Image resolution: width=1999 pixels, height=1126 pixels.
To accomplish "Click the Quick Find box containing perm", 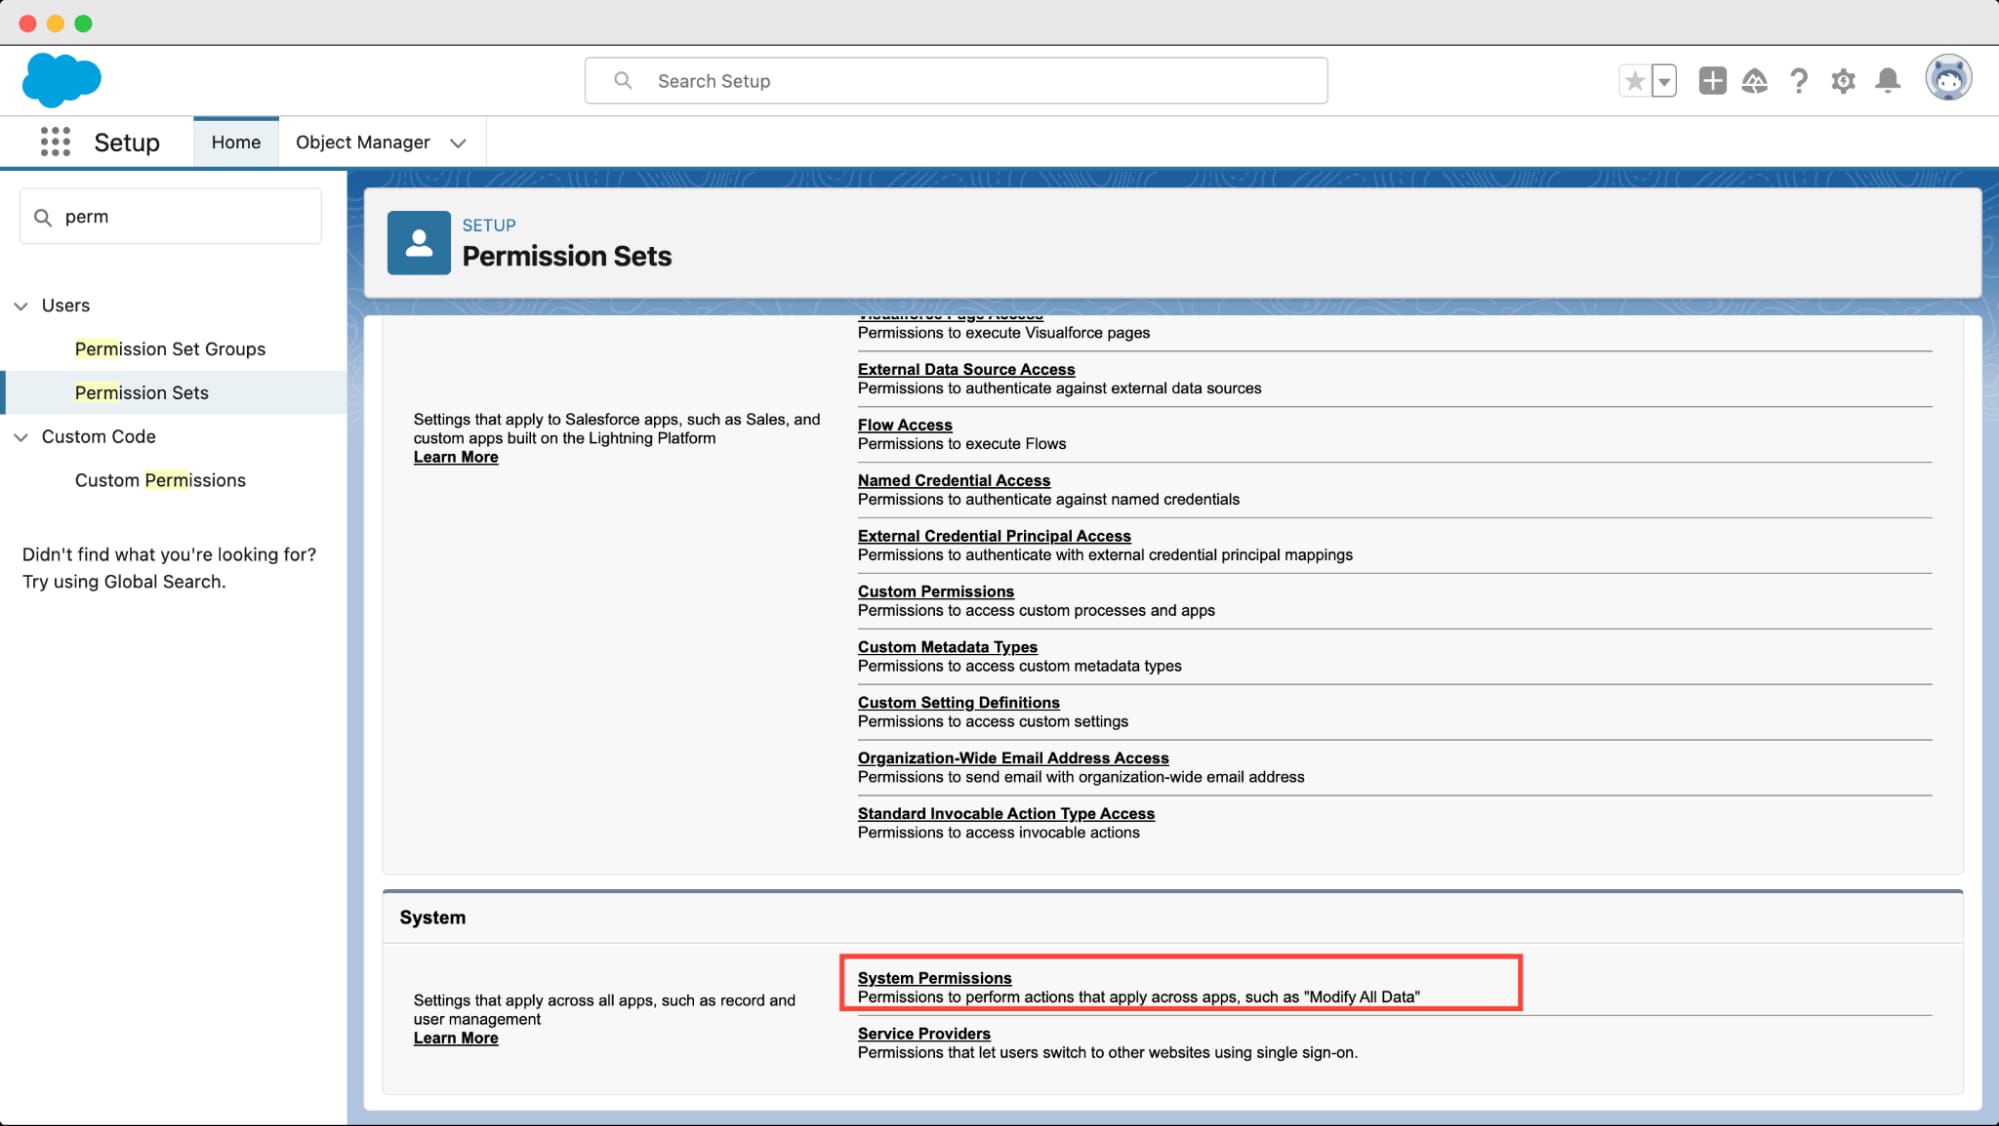I will [171, 216].
